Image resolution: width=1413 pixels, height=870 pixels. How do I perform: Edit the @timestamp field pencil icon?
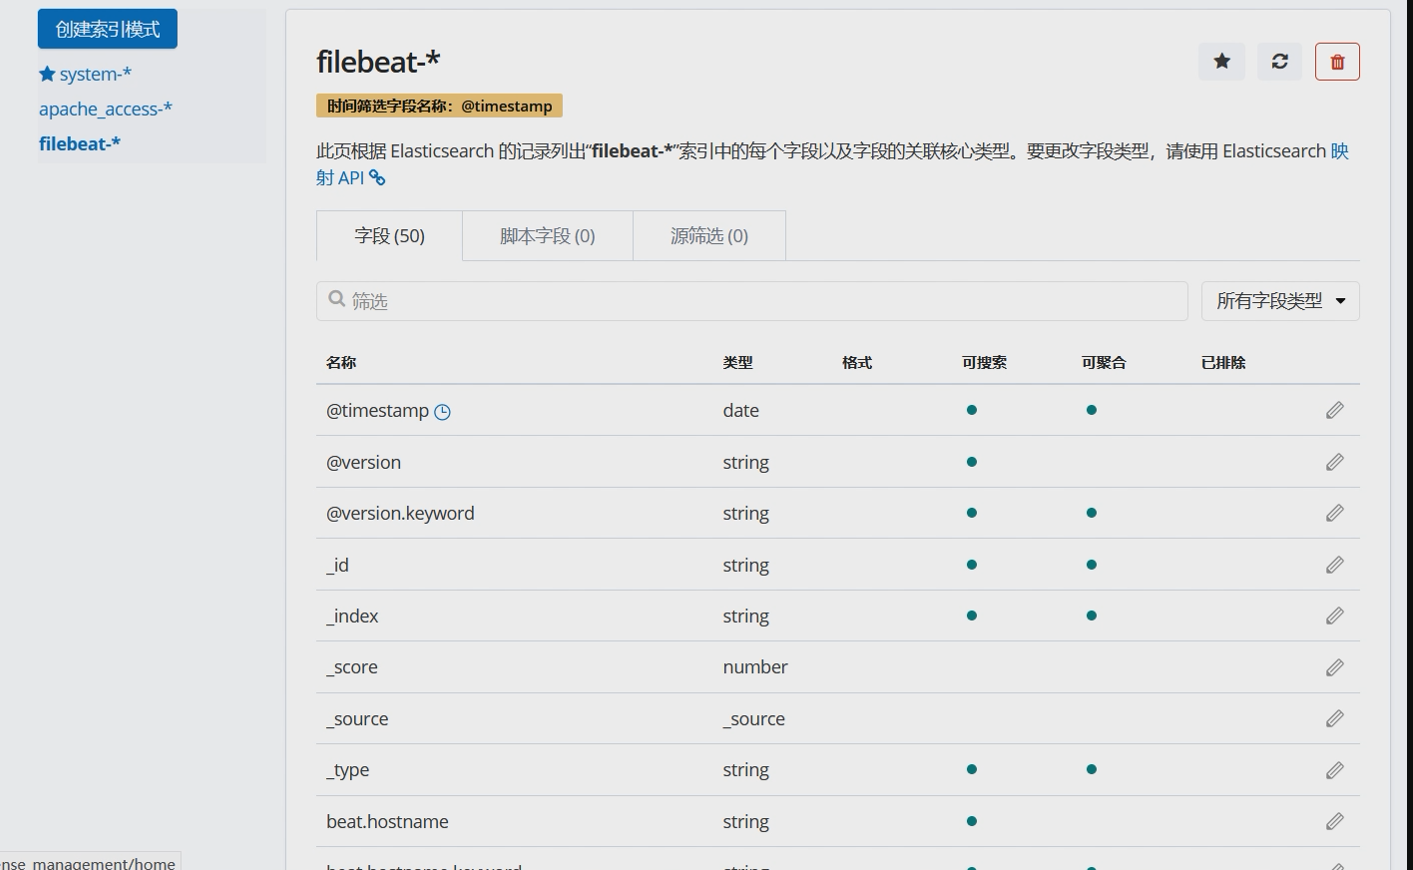click(1335, 410)
